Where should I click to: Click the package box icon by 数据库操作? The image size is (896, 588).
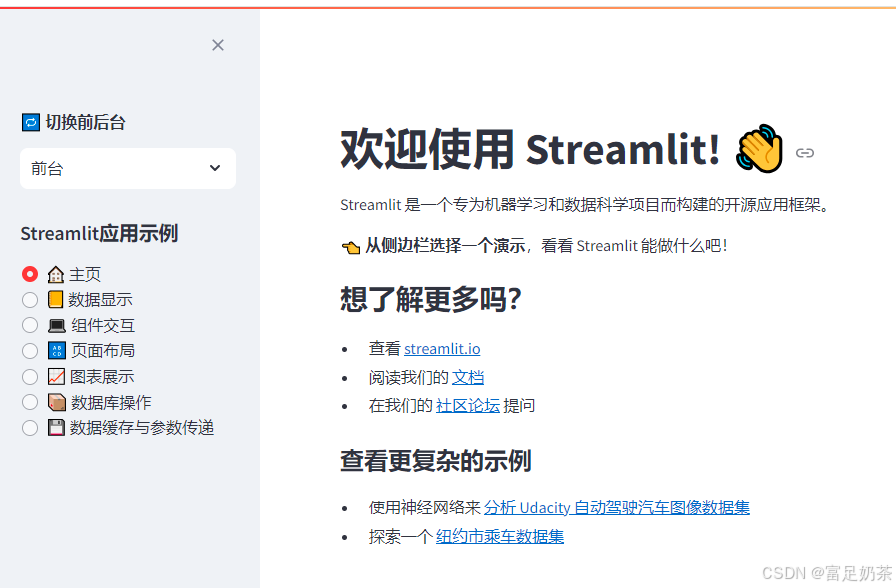(57, 402)
